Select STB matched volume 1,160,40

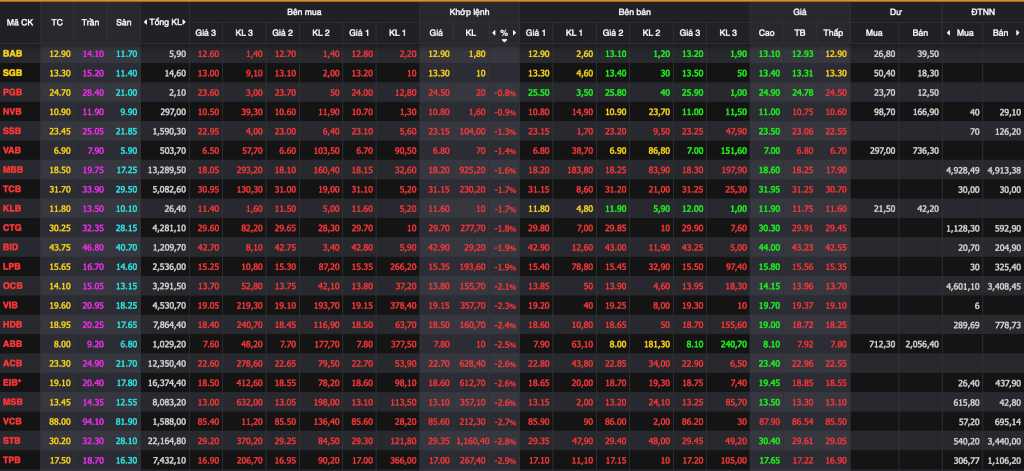pos(472,441)
